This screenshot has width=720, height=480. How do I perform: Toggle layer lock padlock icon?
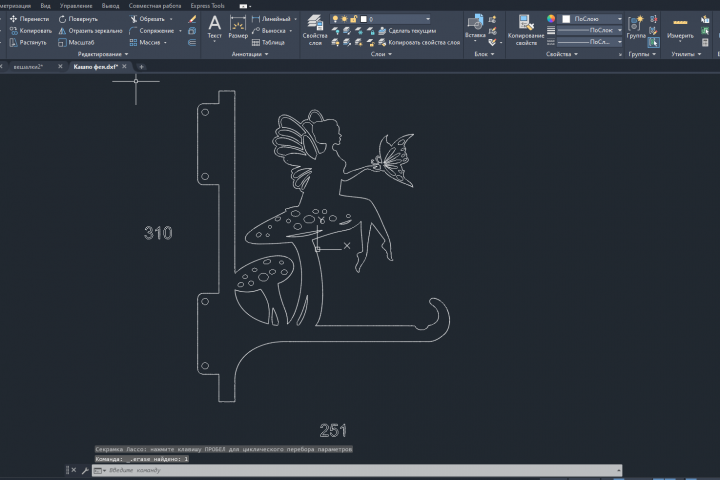pyautogui.click(x=354, y=19)
